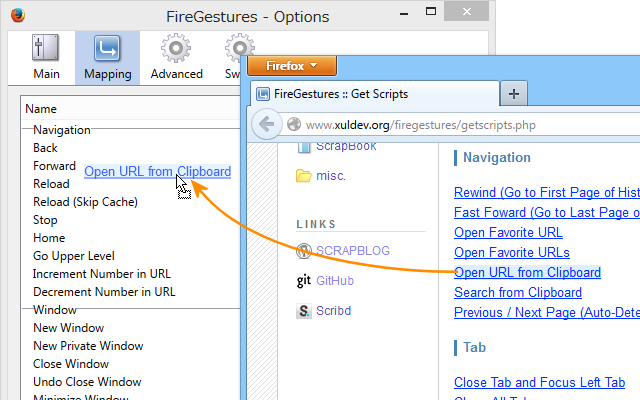Select the Mapping pane icon

[108, 56]
